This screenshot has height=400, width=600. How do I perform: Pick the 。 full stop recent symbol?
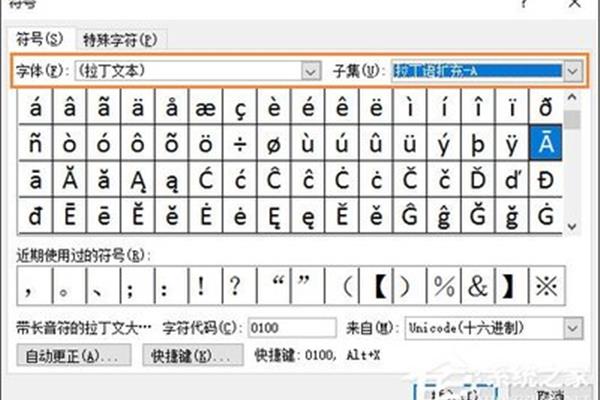[x=70, y=286]
